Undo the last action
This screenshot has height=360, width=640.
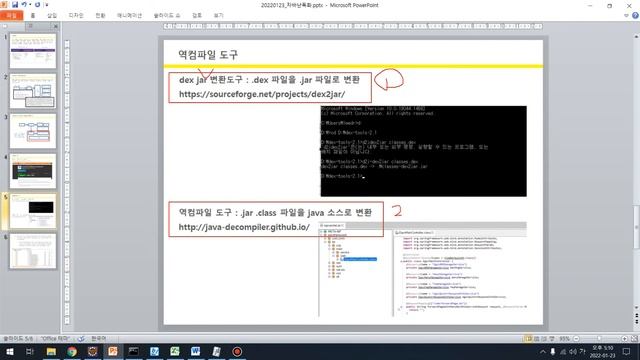[24, 4]
